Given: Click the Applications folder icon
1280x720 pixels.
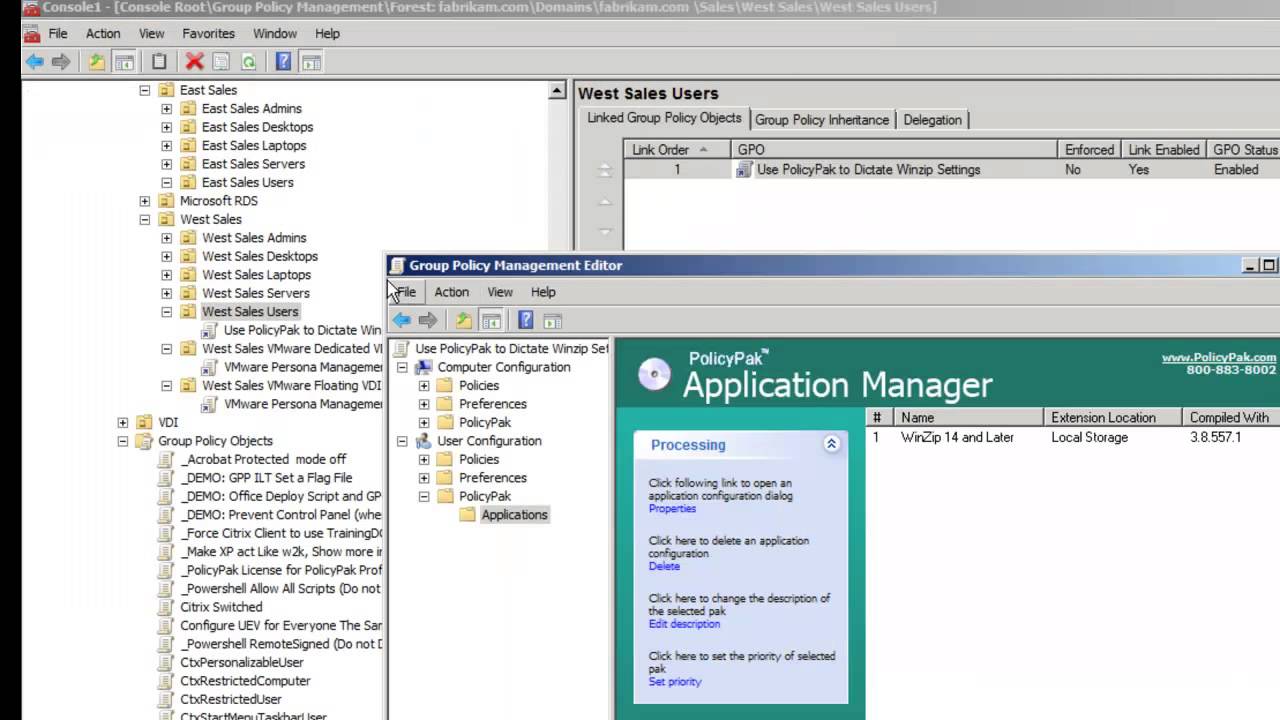Looking at the screenshot, I should click(467, 515).
